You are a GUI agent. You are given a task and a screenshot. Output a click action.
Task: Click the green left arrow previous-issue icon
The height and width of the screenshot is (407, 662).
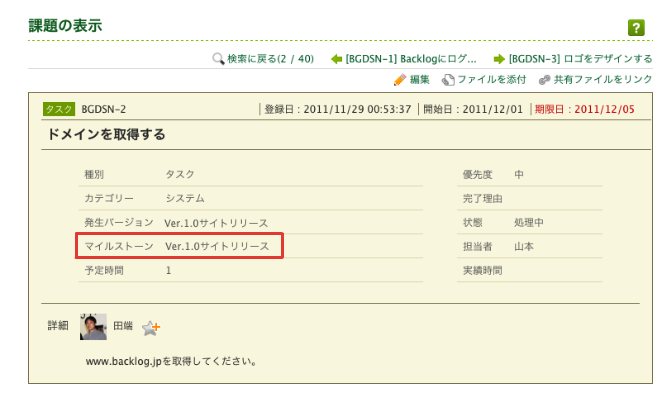[x=336, y=59]
